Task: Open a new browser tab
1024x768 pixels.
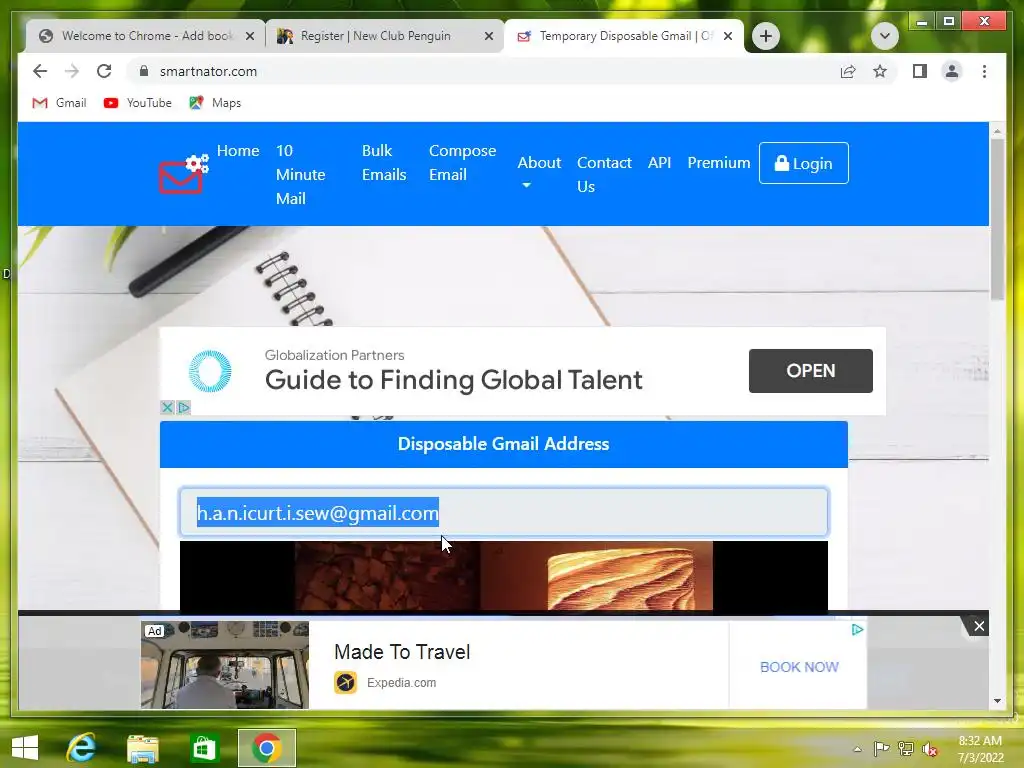Action: pos(766,36)
